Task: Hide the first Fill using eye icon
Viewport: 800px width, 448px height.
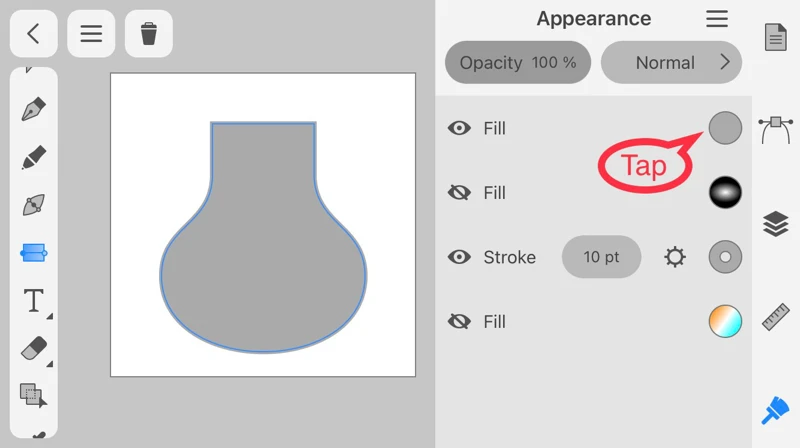Action: 459,128
